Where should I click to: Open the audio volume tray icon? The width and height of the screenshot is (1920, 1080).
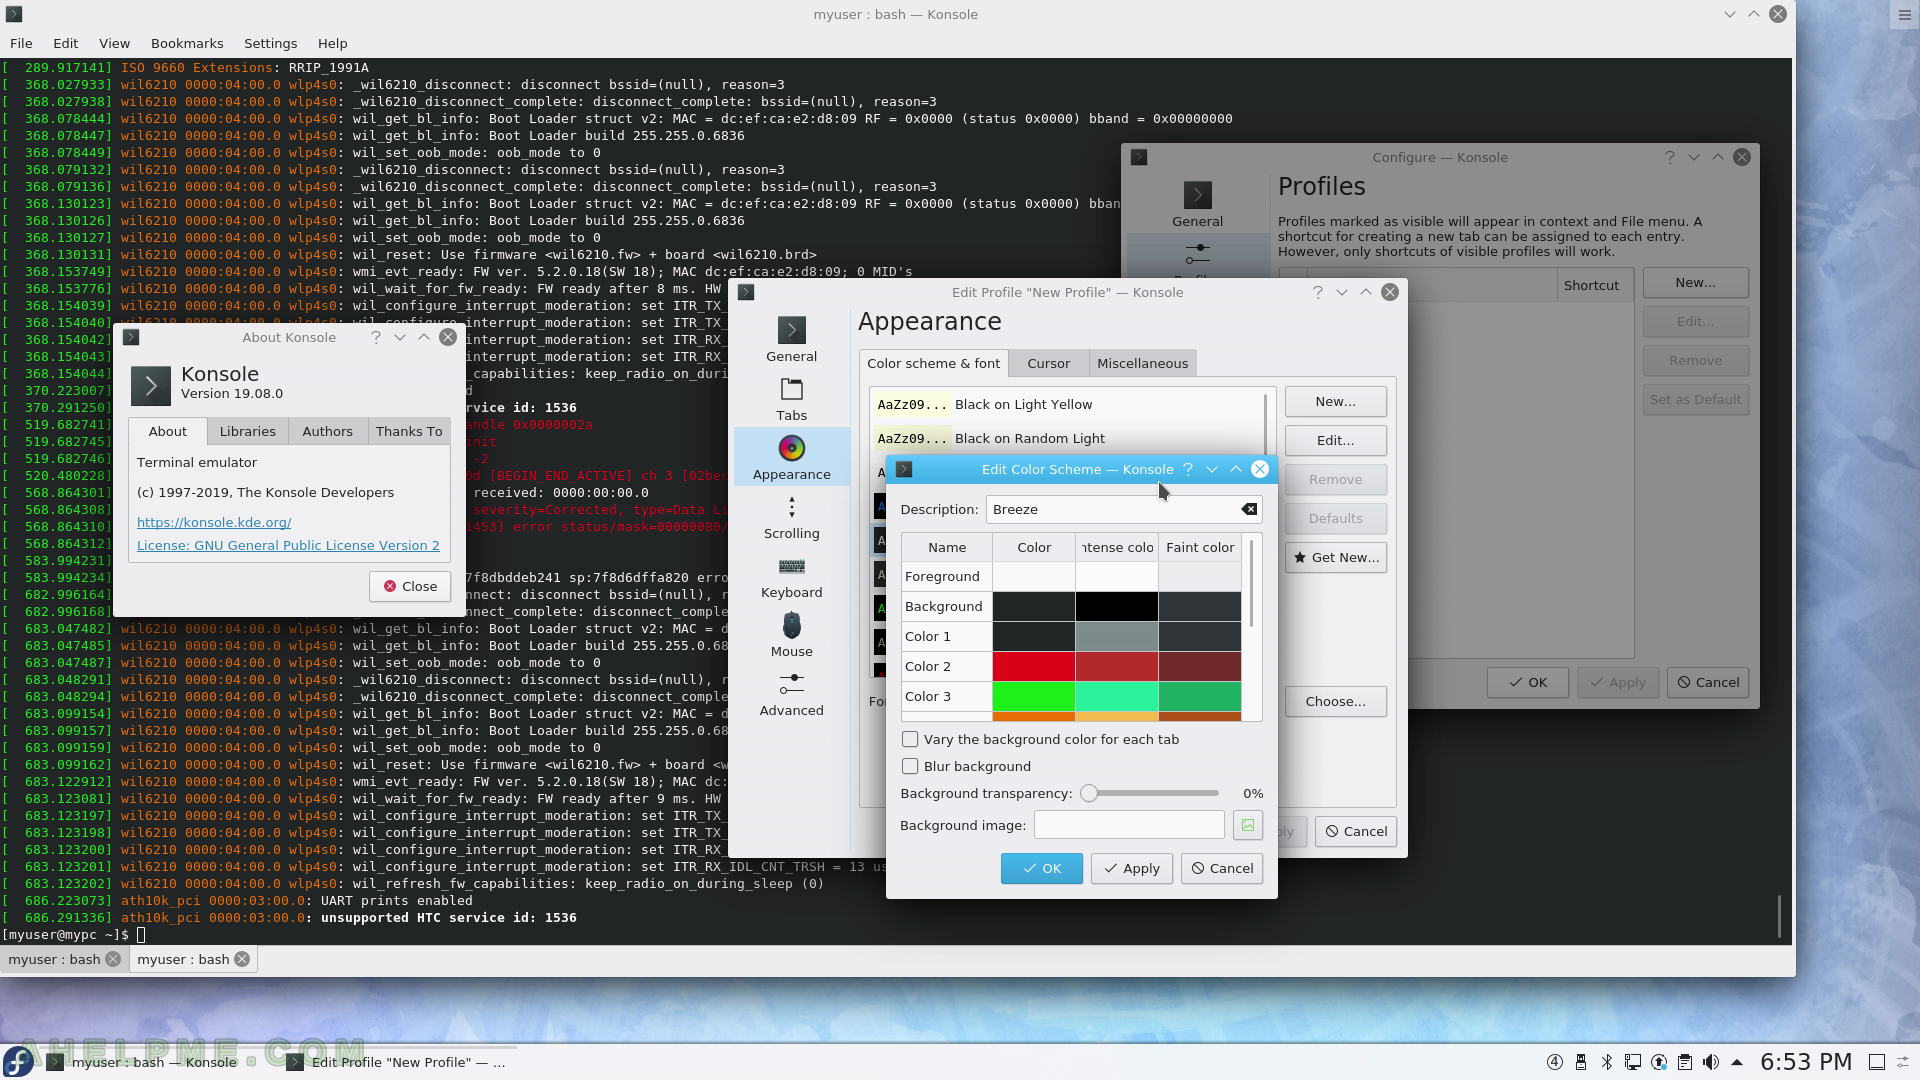(x=1711, y=1062)
